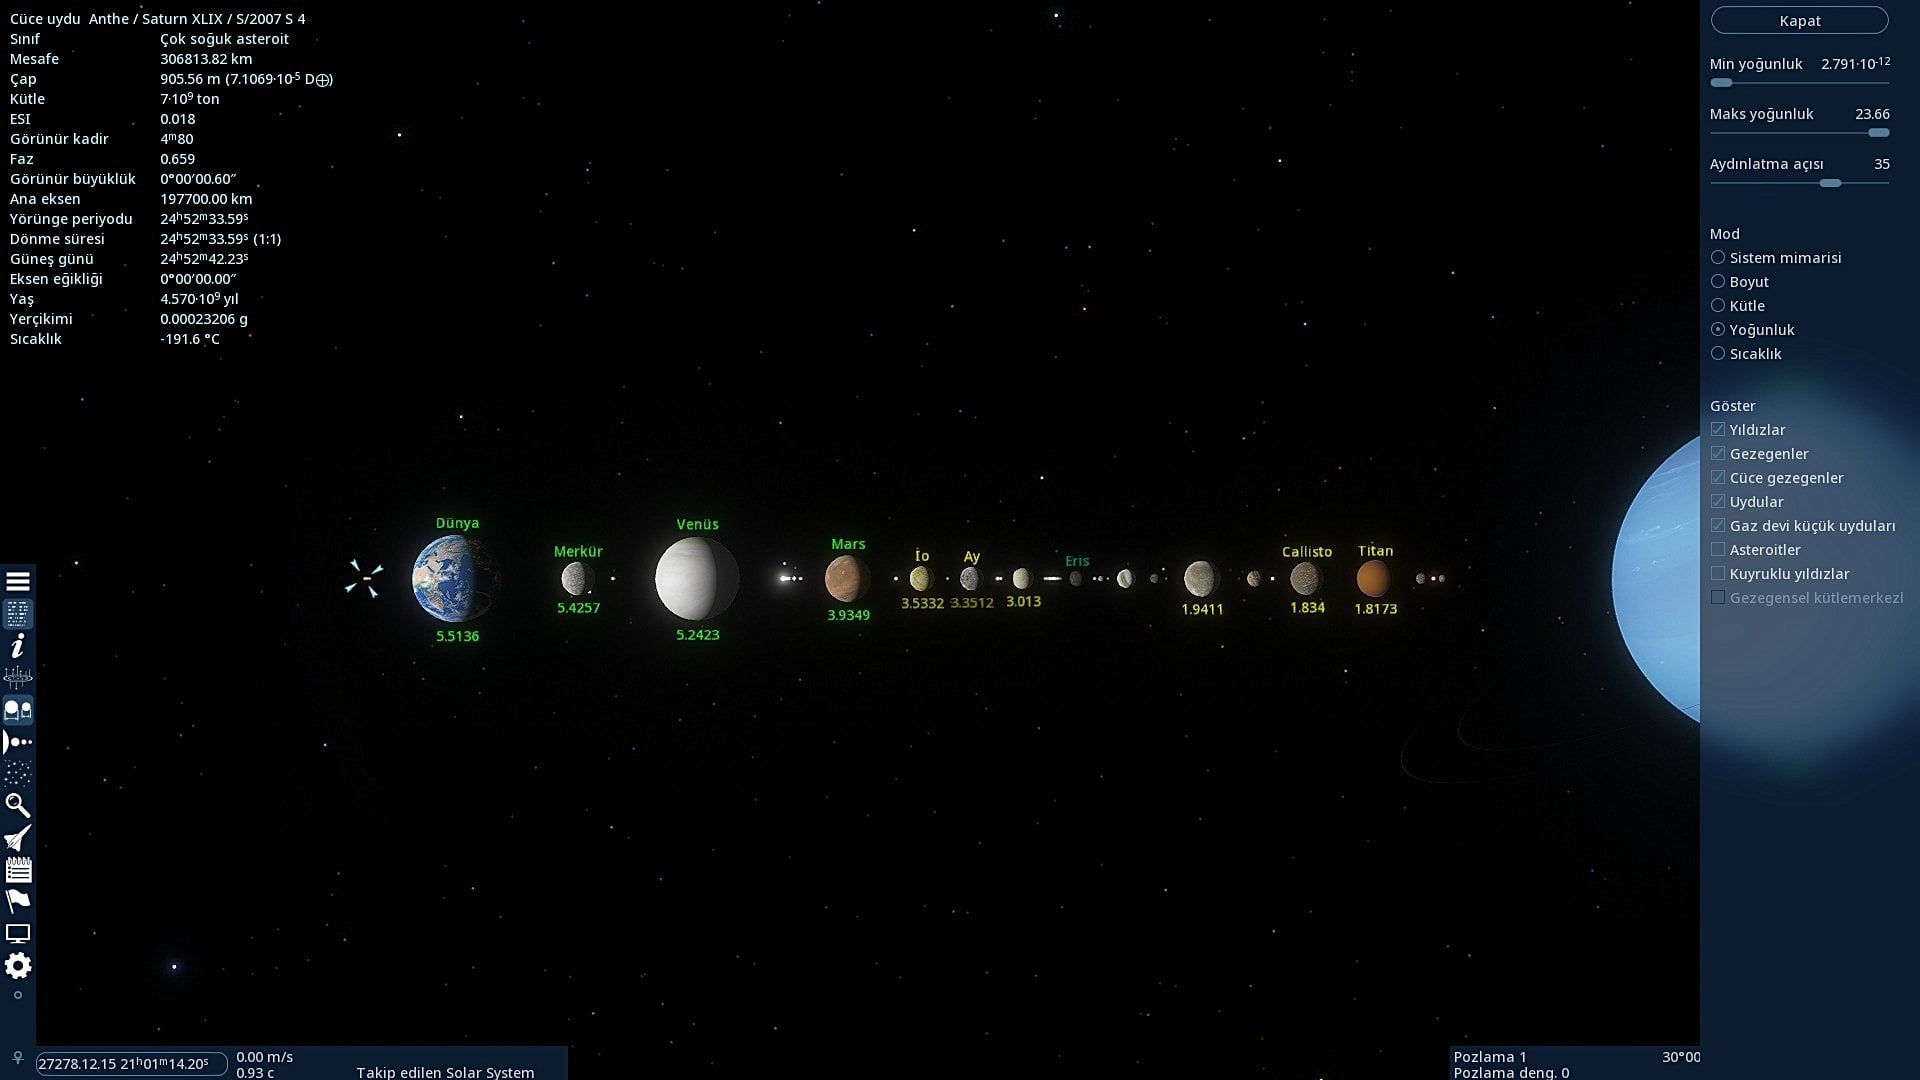Viewport: 1920px width, 1080px height.
Task: Select the Boyut mode radio button
Action: (x=1718, y=281)
